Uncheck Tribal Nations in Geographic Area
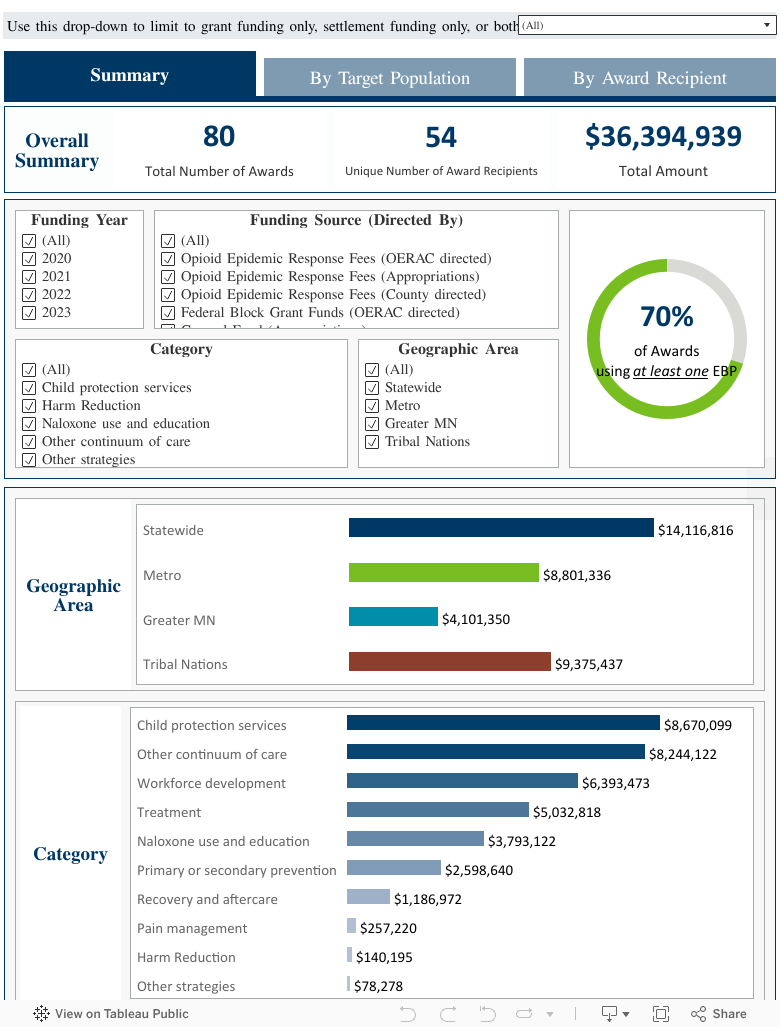 tap(370, 441)
